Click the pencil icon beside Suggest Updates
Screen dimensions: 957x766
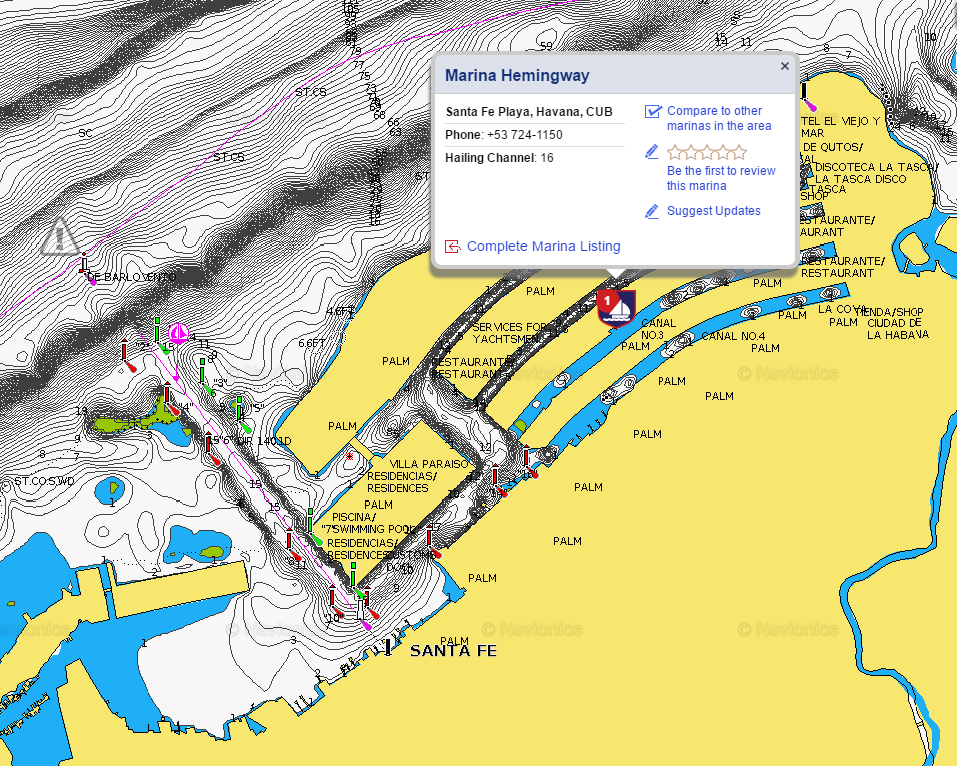[x=651, y=211]
